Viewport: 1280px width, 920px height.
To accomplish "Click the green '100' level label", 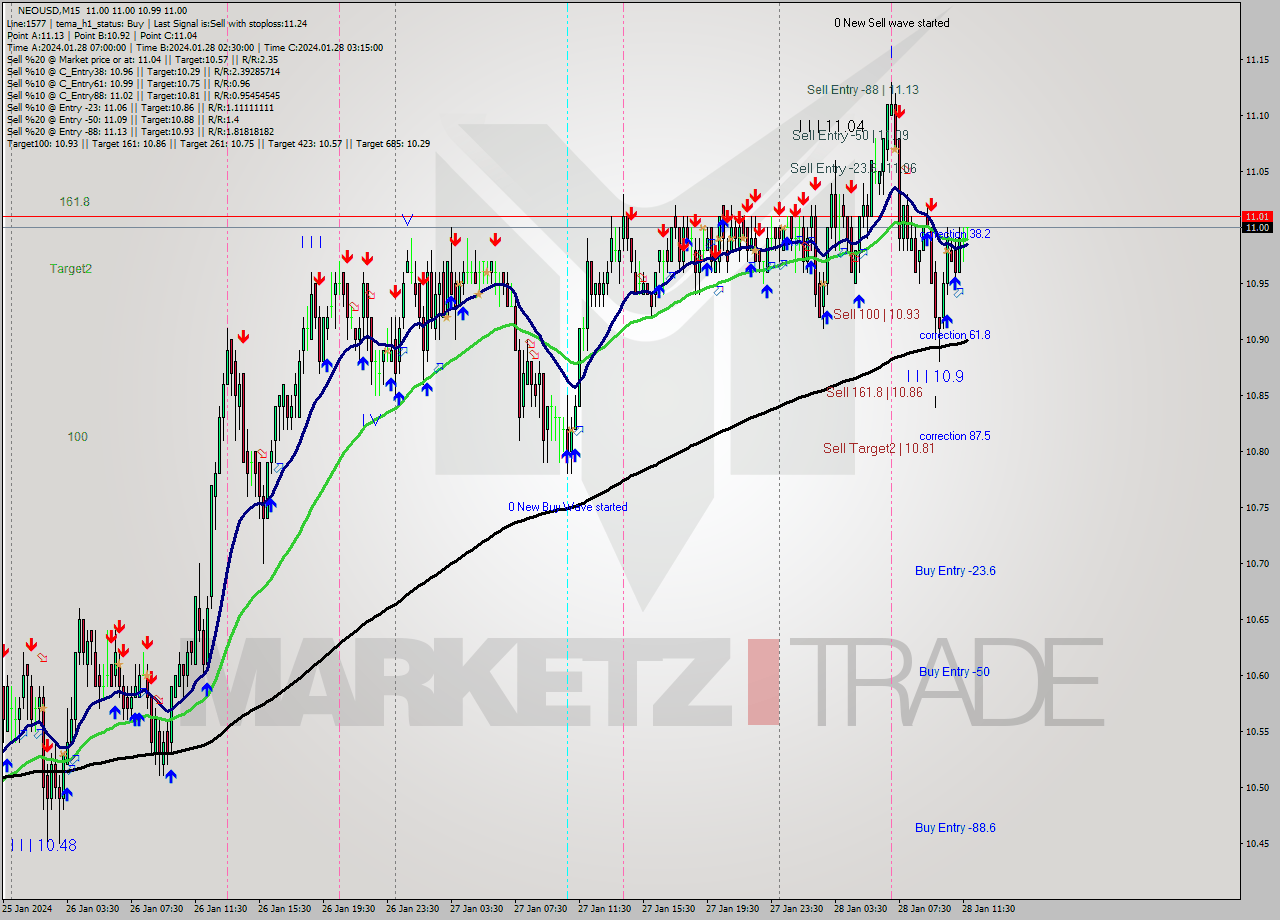I will pyautogui.click(x=77, y=436).
